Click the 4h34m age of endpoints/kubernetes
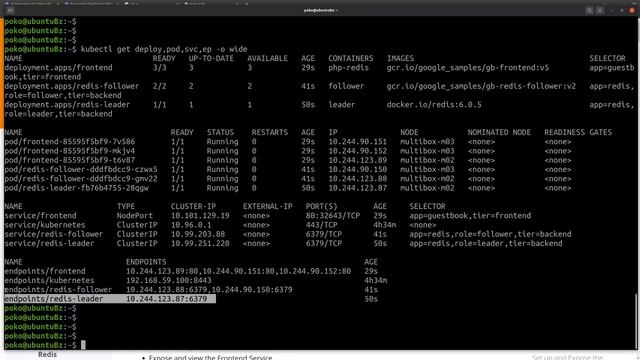This screenshot has width=640, height=360. [x=376, y=280]
